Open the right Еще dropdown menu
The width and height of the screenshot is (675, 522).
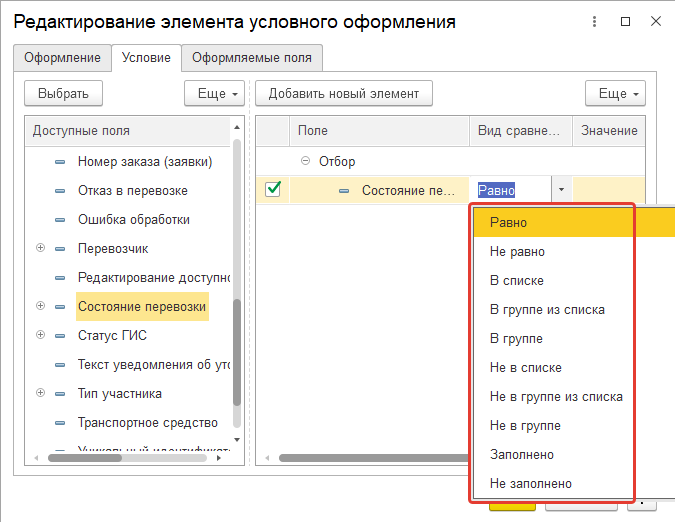coord(615,93)
